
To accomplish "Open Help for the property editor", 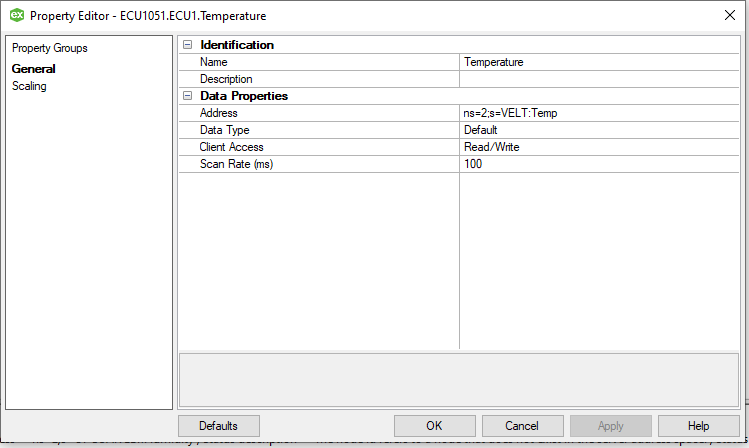I will click(x=699, y=426).
